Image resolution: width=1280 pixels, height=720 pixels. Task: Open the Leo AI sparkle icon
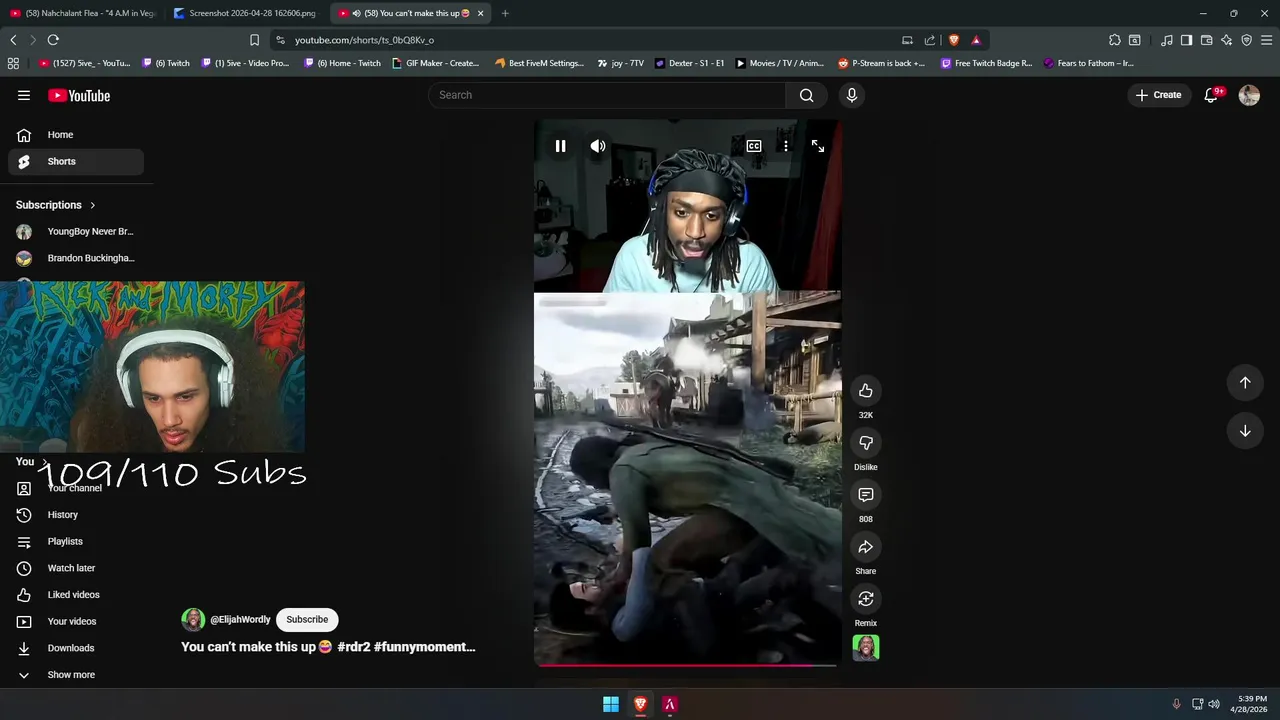click(x=1227, y=40)
